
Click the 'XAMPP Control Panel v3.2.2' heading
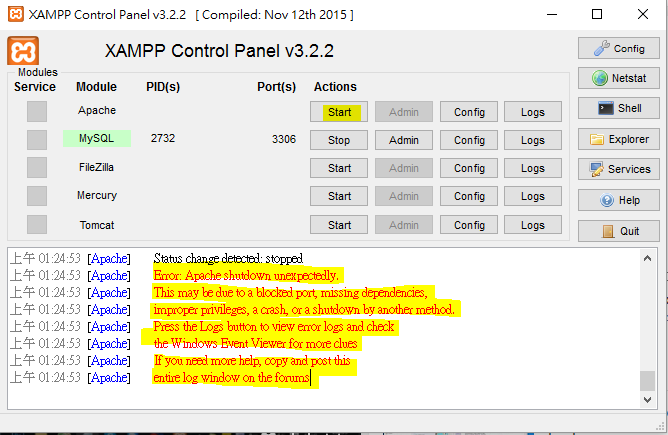pos(219,51)
